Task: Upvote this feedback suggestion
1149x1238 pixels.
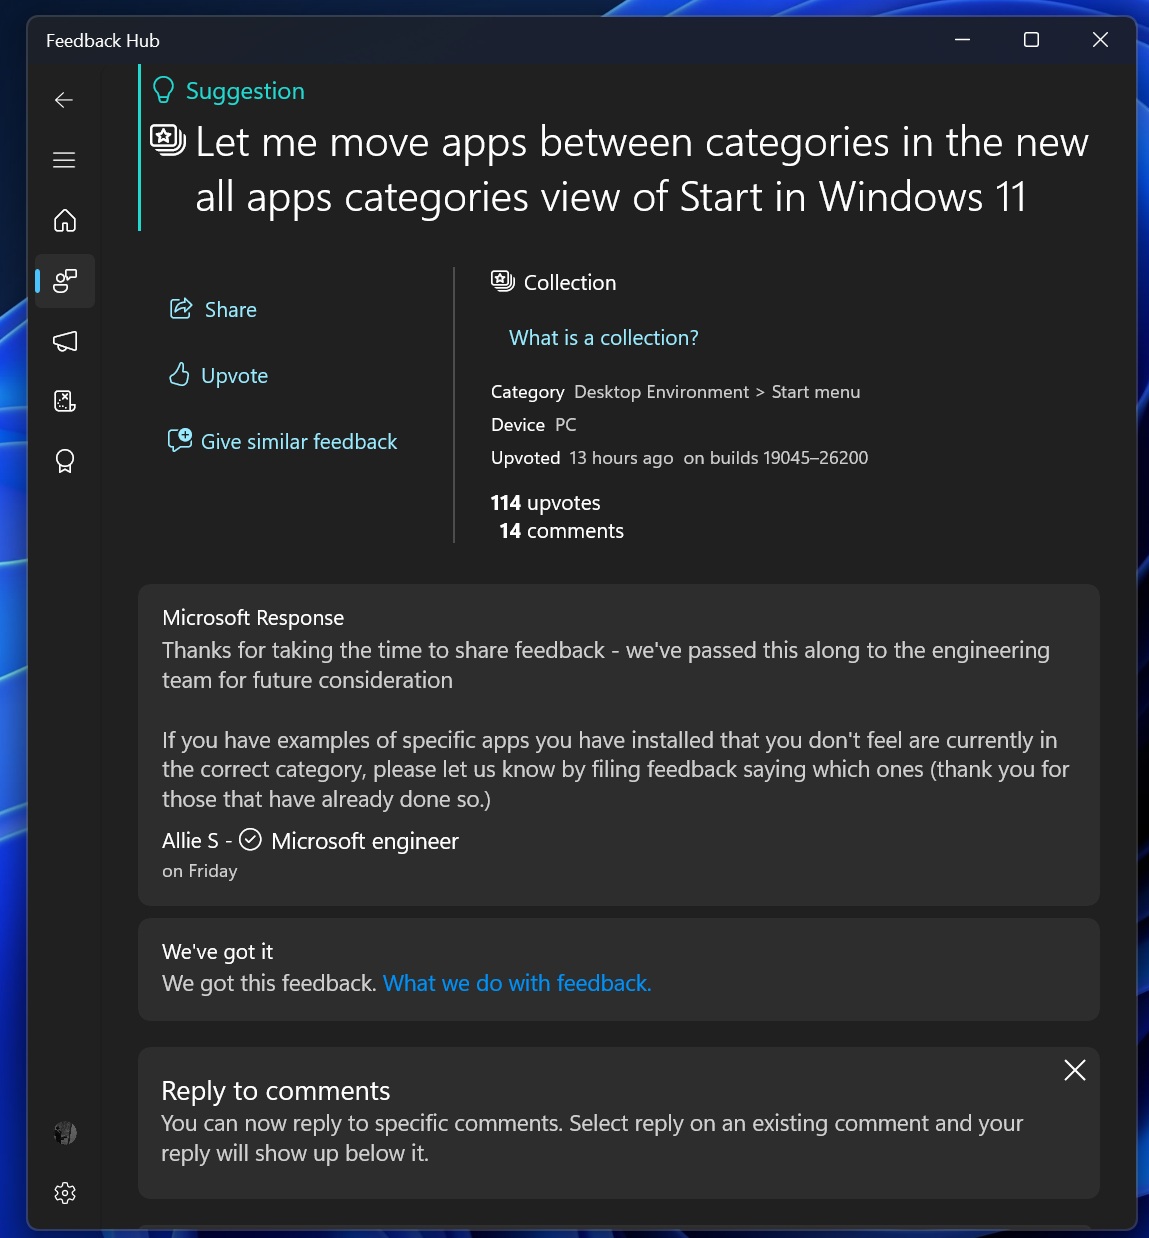Action: click(178, 375)
